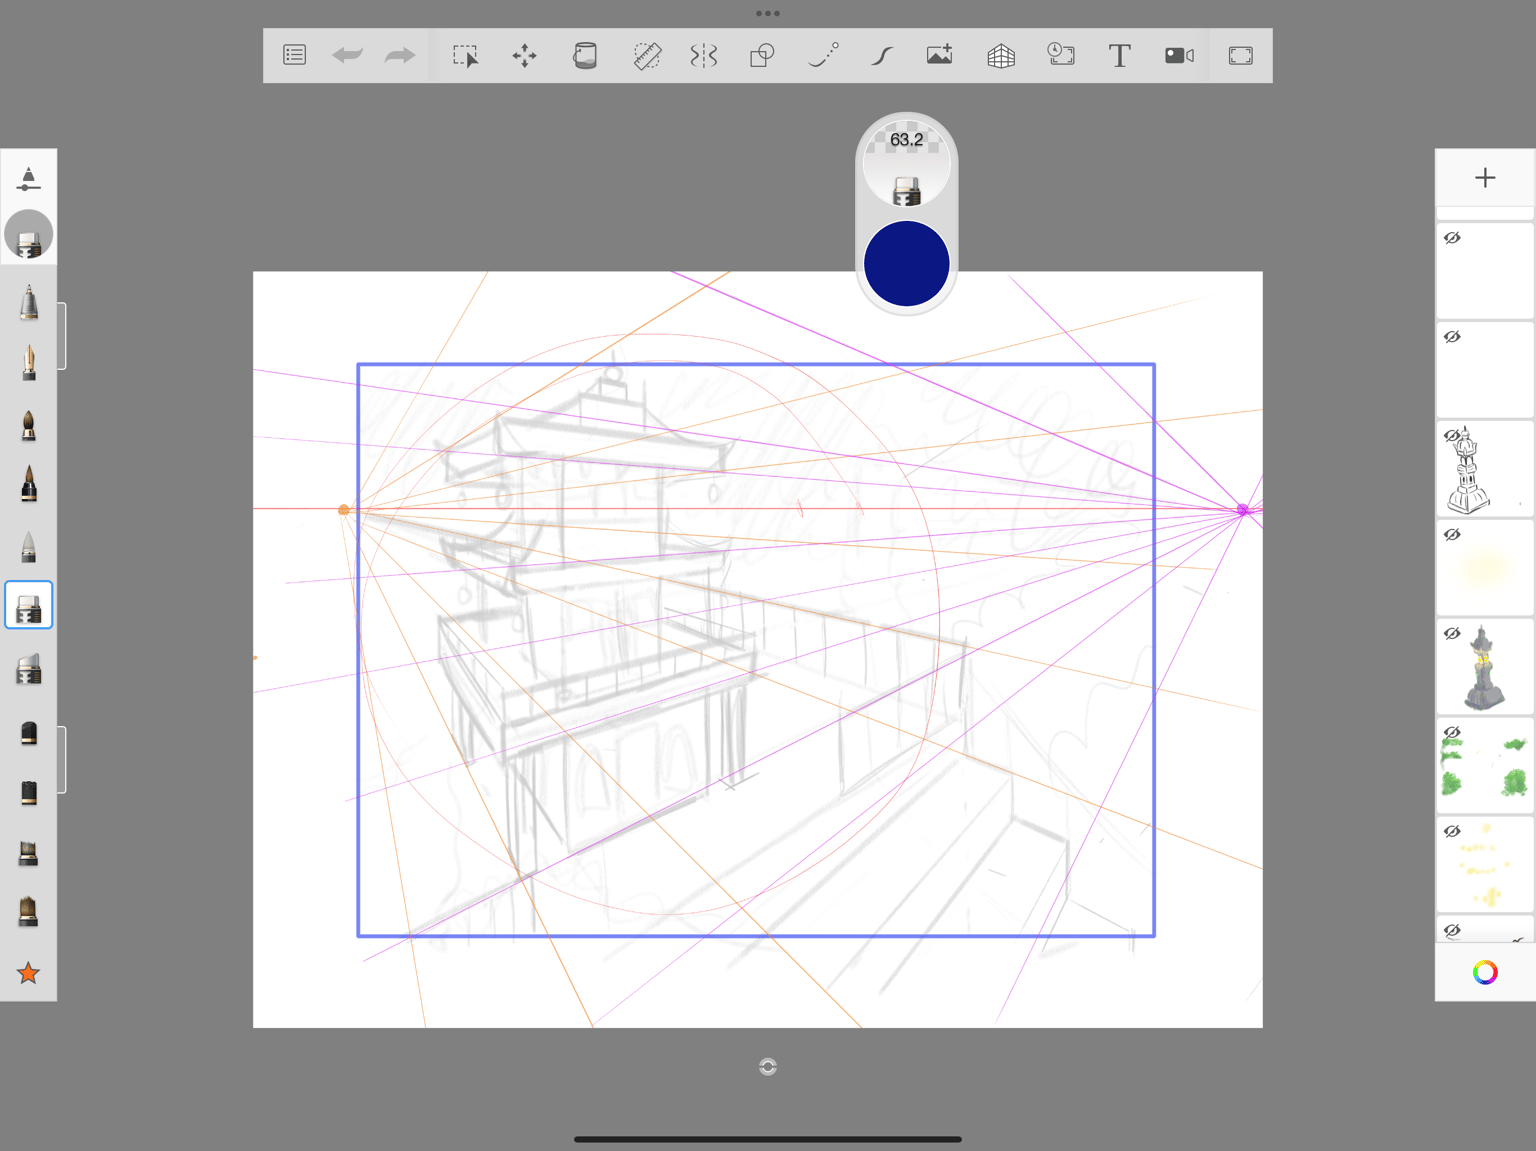Pick the graphite pencil brush

pos(28,302)
